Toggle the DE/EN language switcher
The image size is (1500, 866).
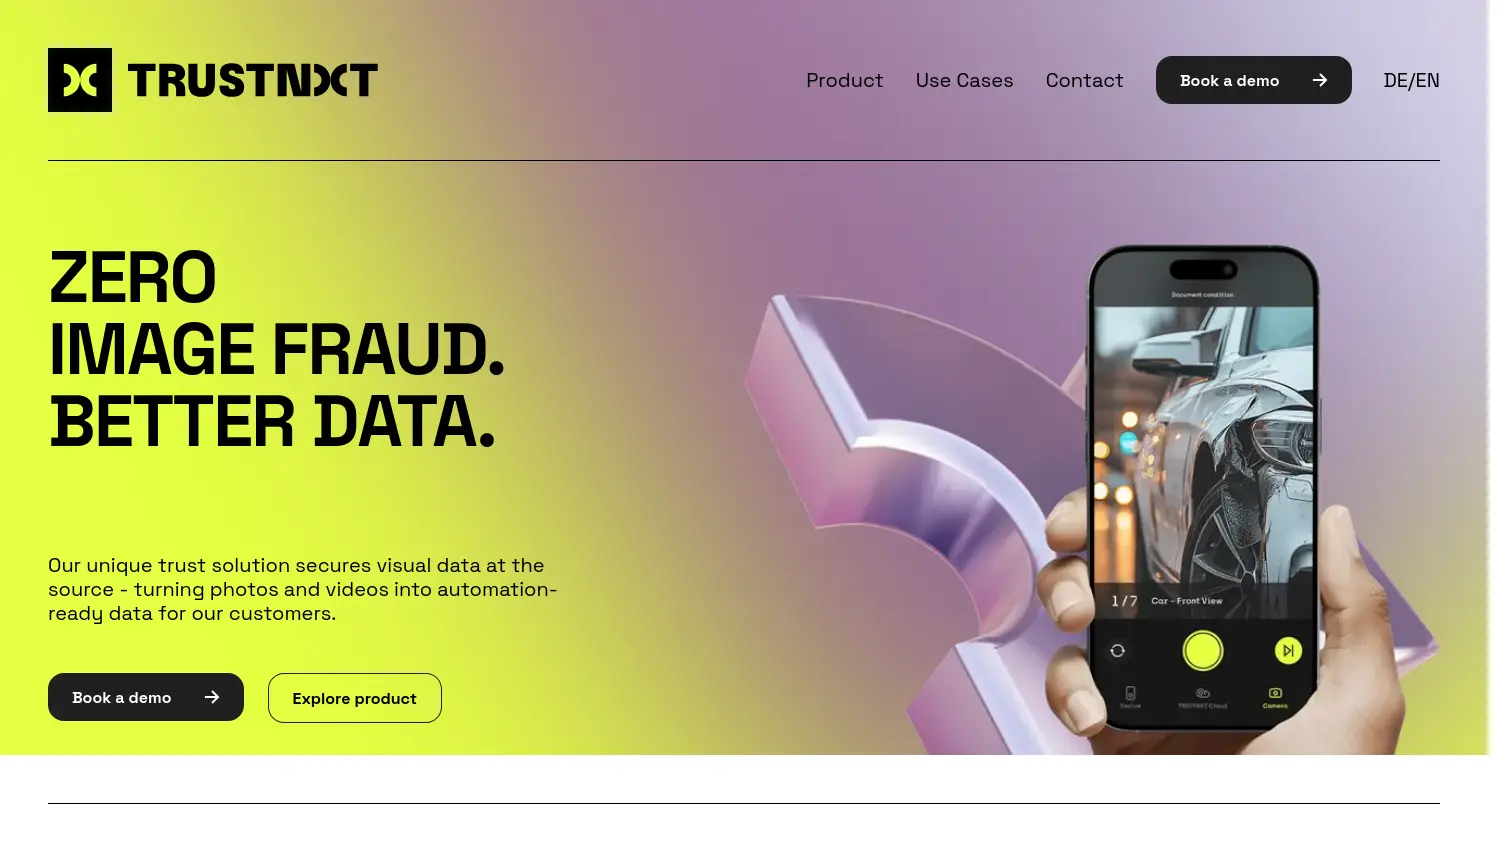[x=1411, y=80]
